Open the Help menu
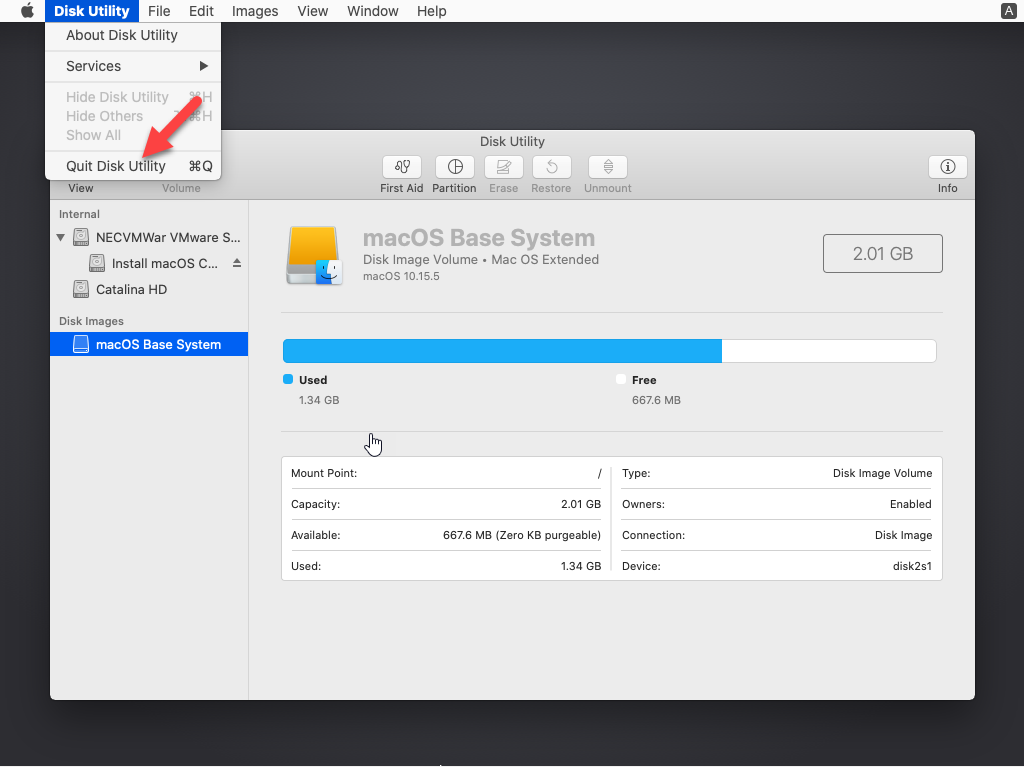Screen dimensions: 1024x767 click(431, 11)
